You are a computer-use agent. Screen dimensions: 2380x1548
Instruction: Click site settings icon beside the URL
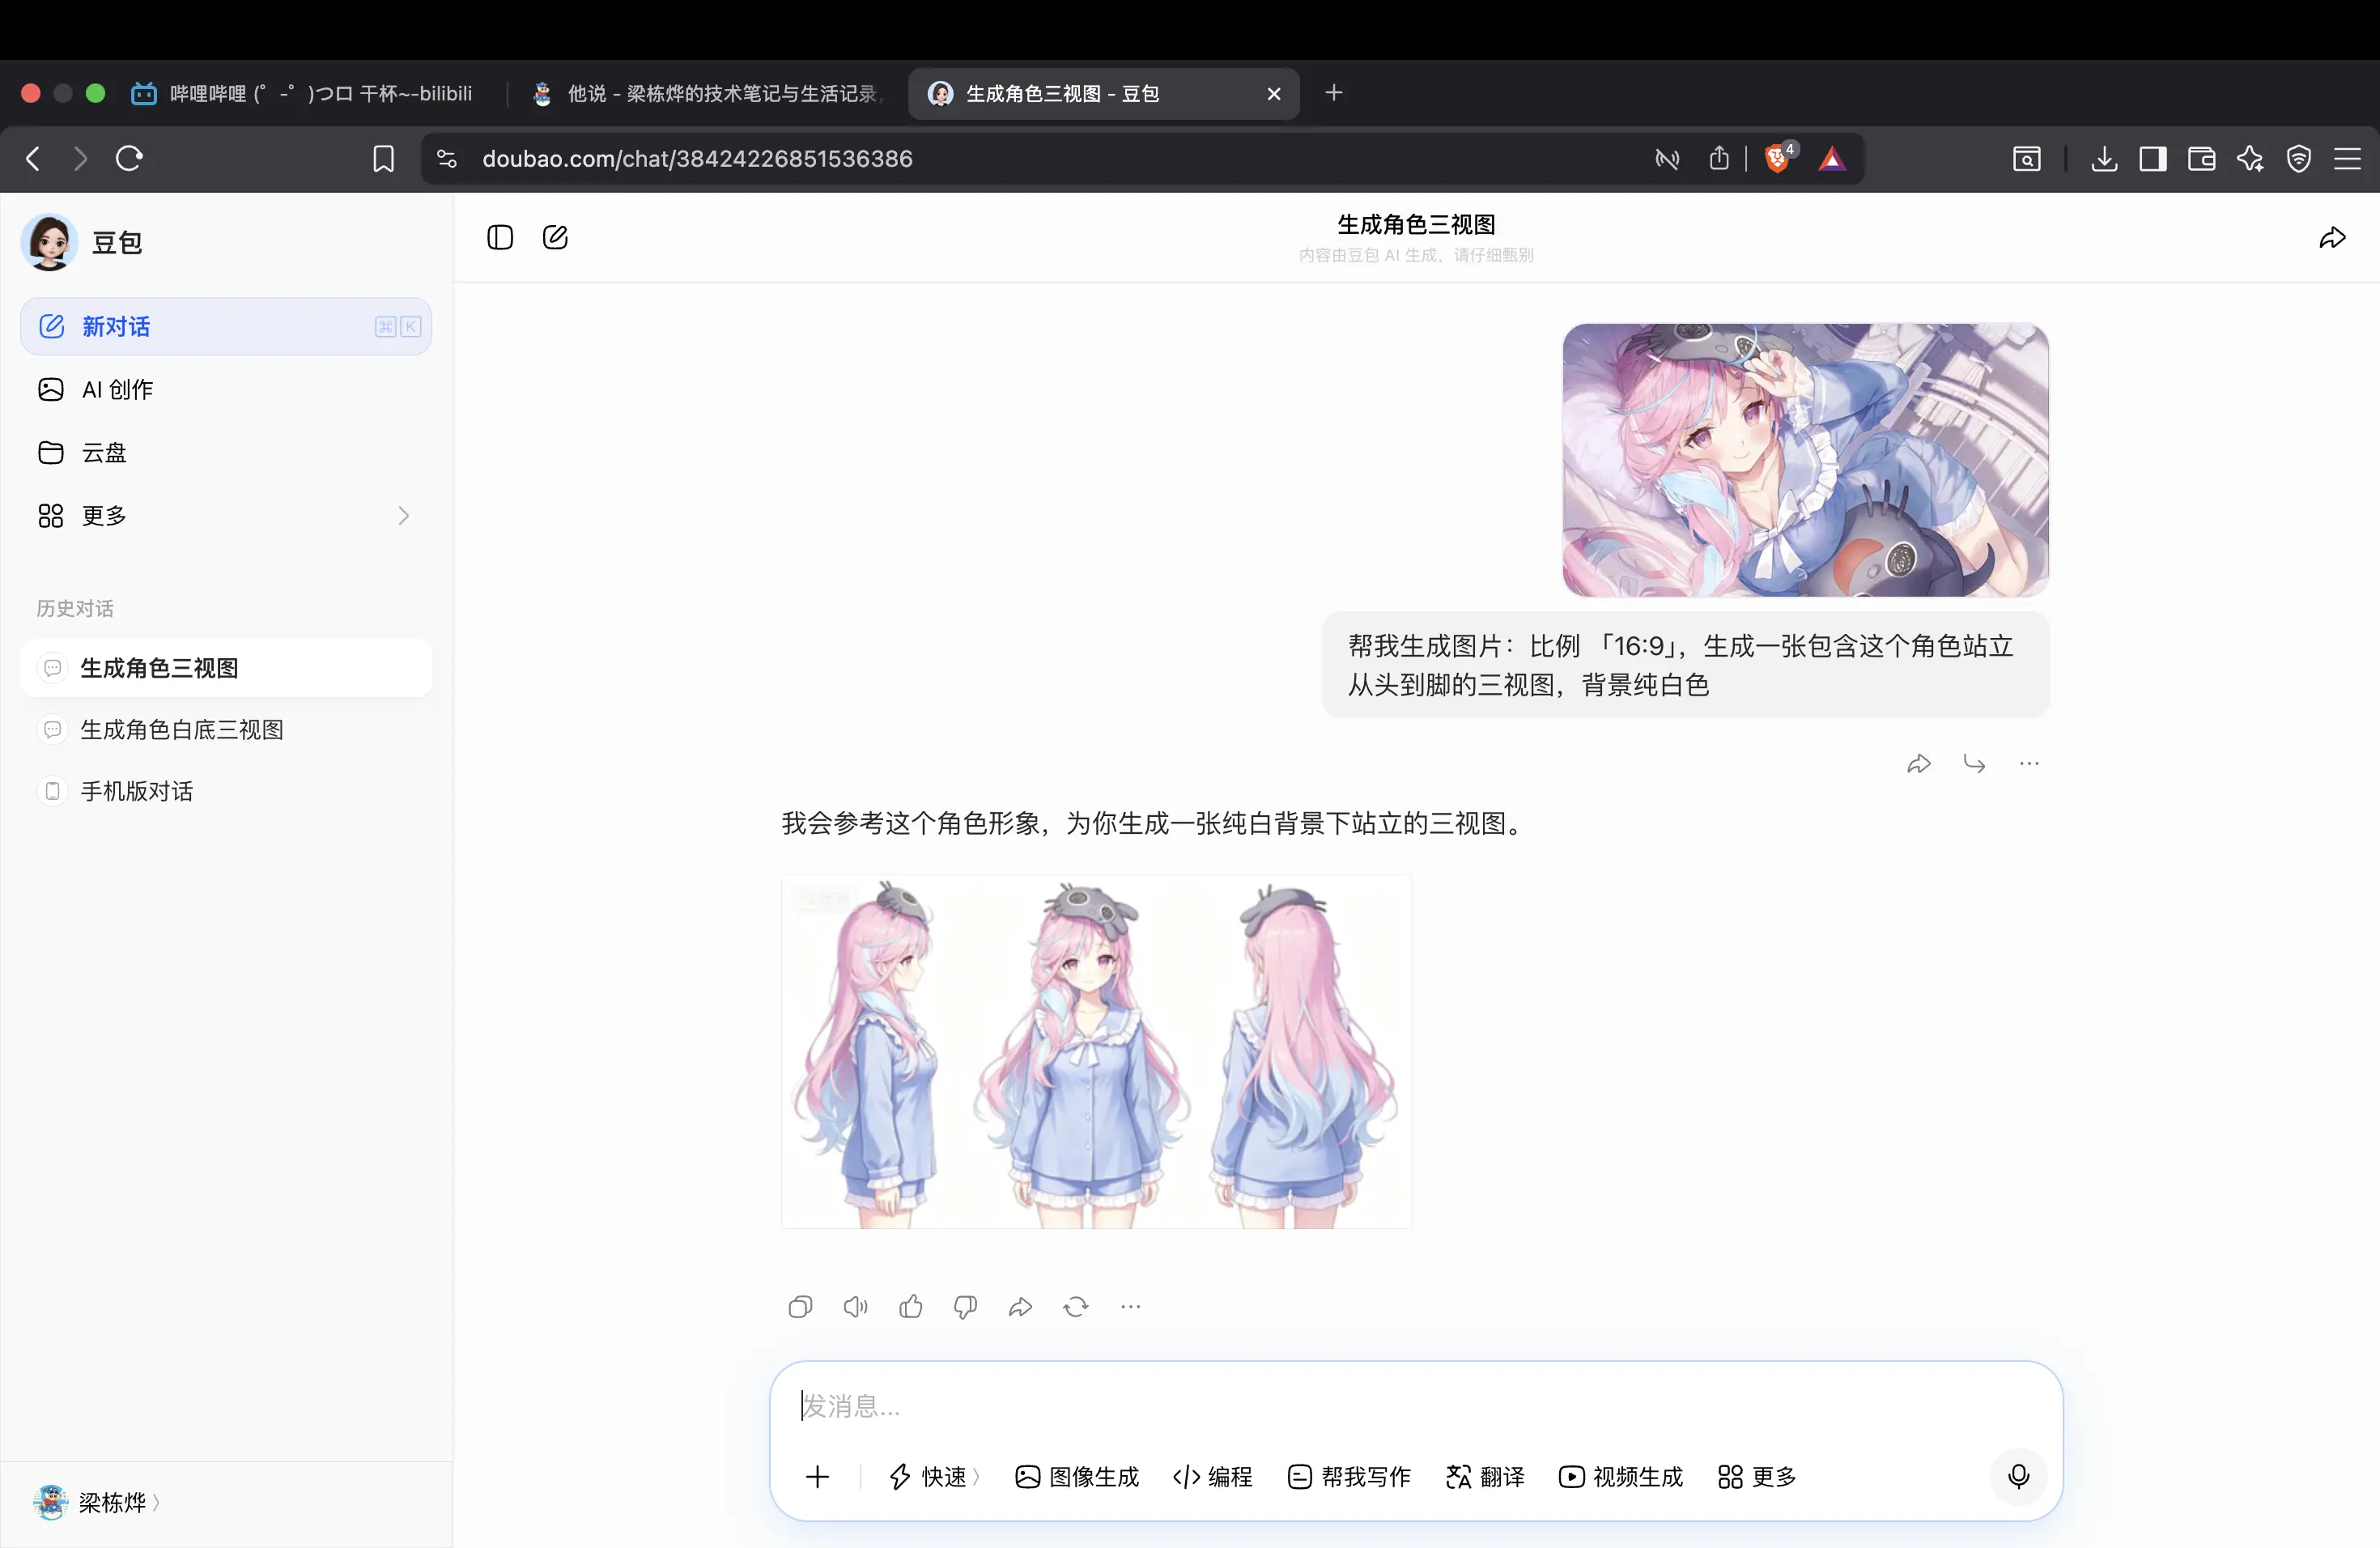[447, 159]
